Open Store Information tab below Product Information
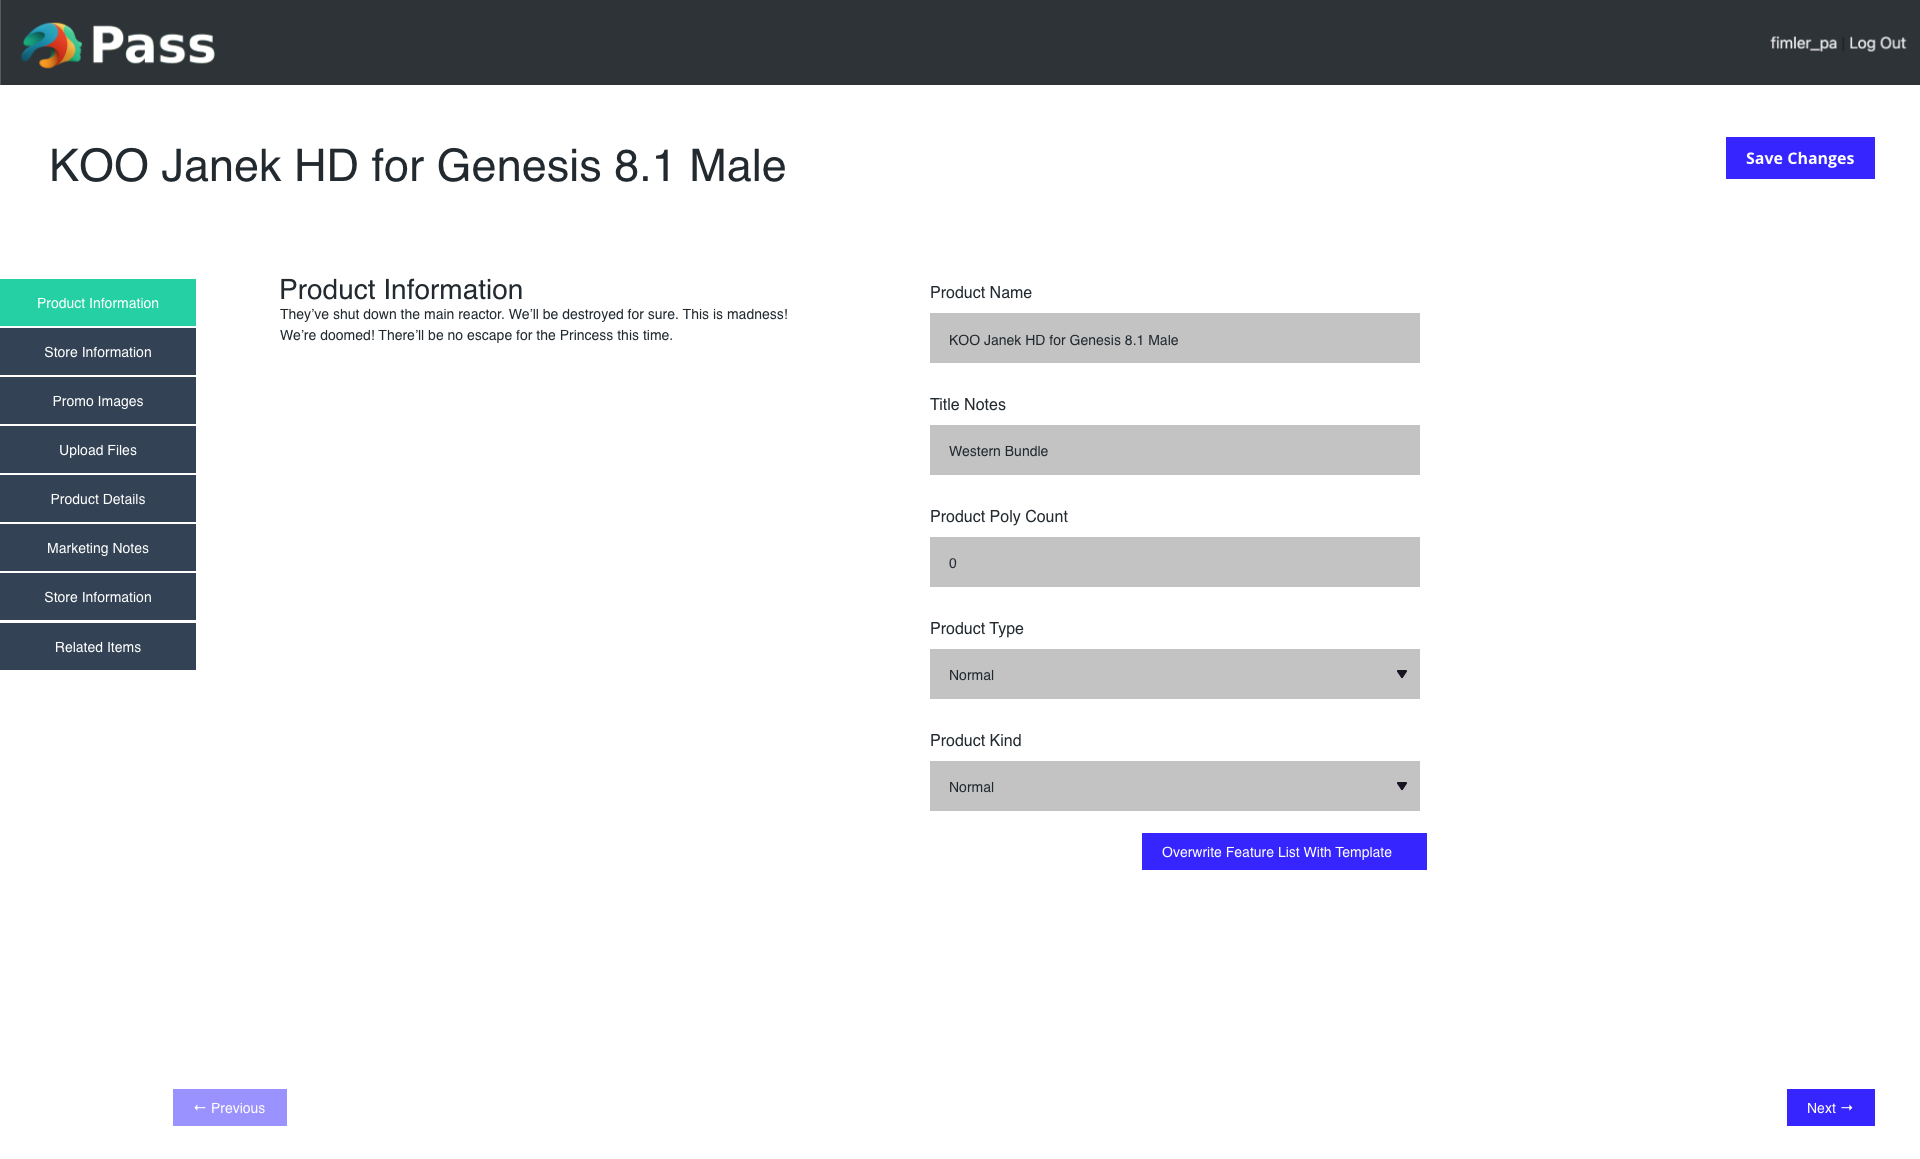The image size is (1920, 1159). click(x=98, y=352)
